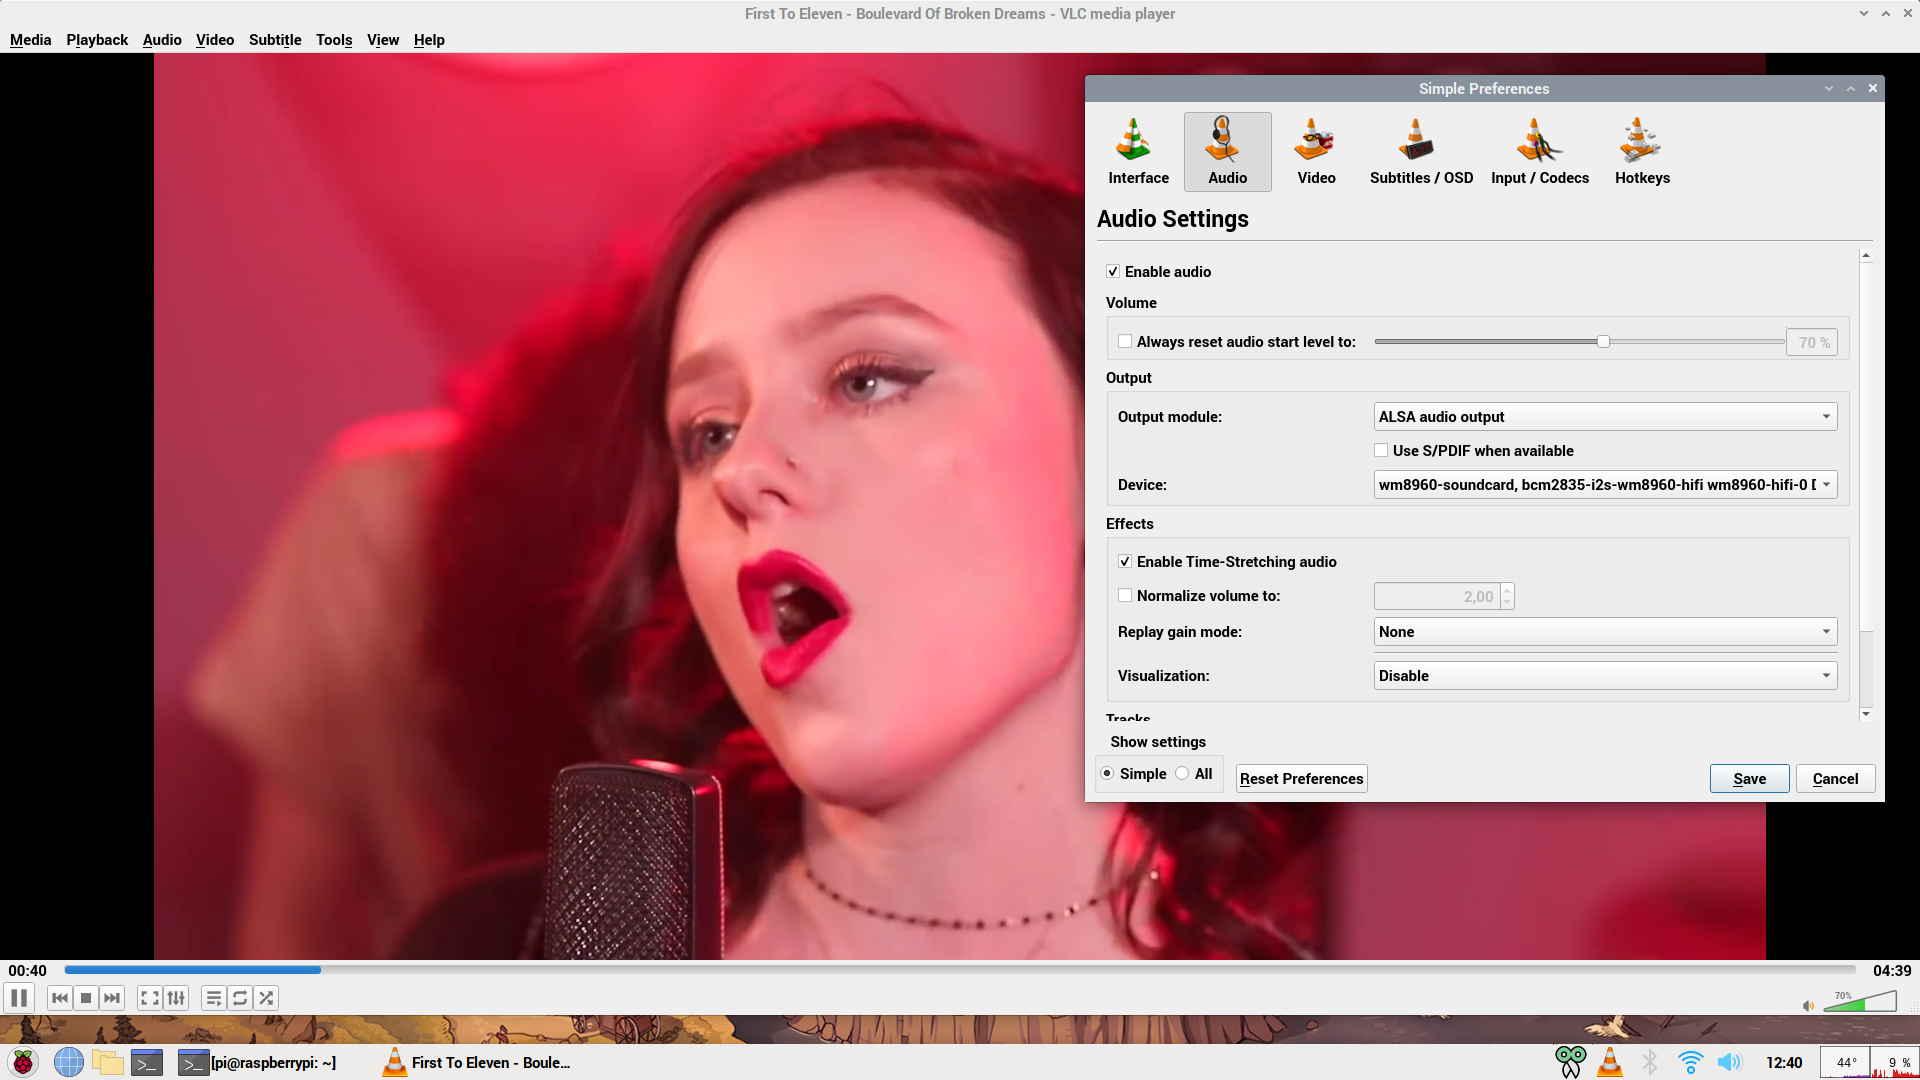Open Input / Codecs preferences category

pos(1539,152)
